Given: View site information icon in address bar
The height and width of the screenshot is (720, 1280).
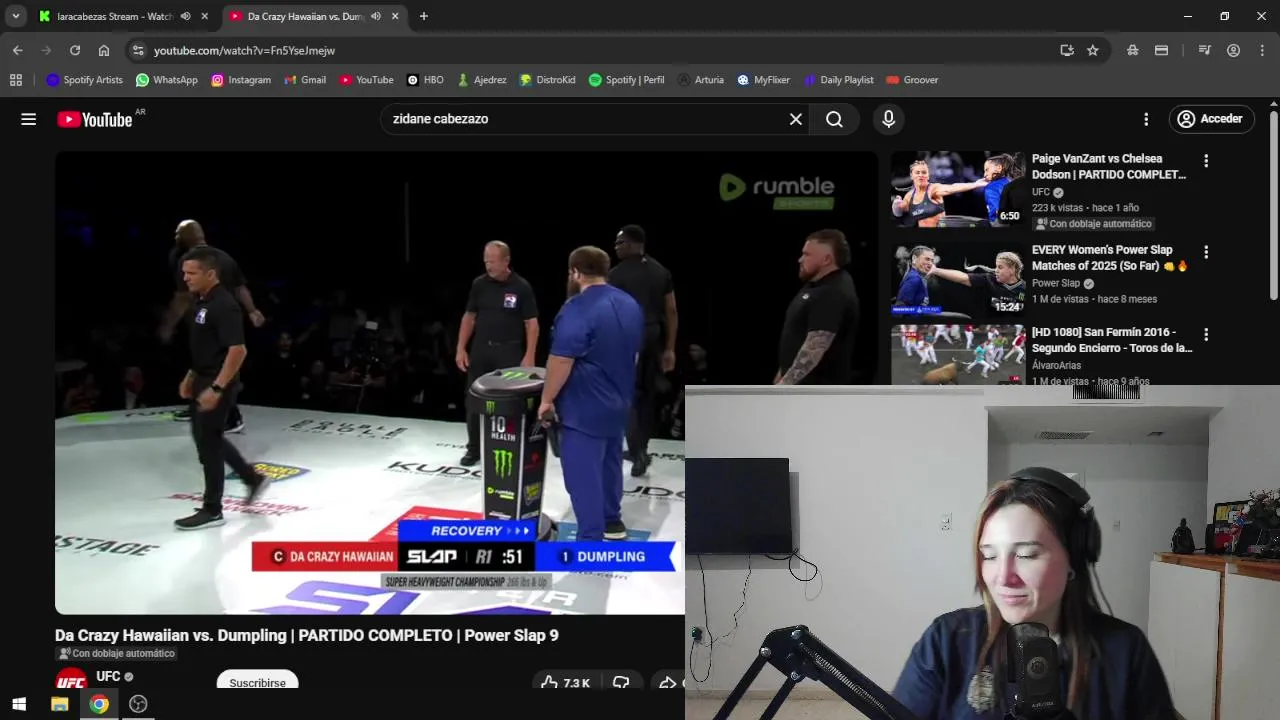Looking at the screenshot, I should (x=138, y=50).
